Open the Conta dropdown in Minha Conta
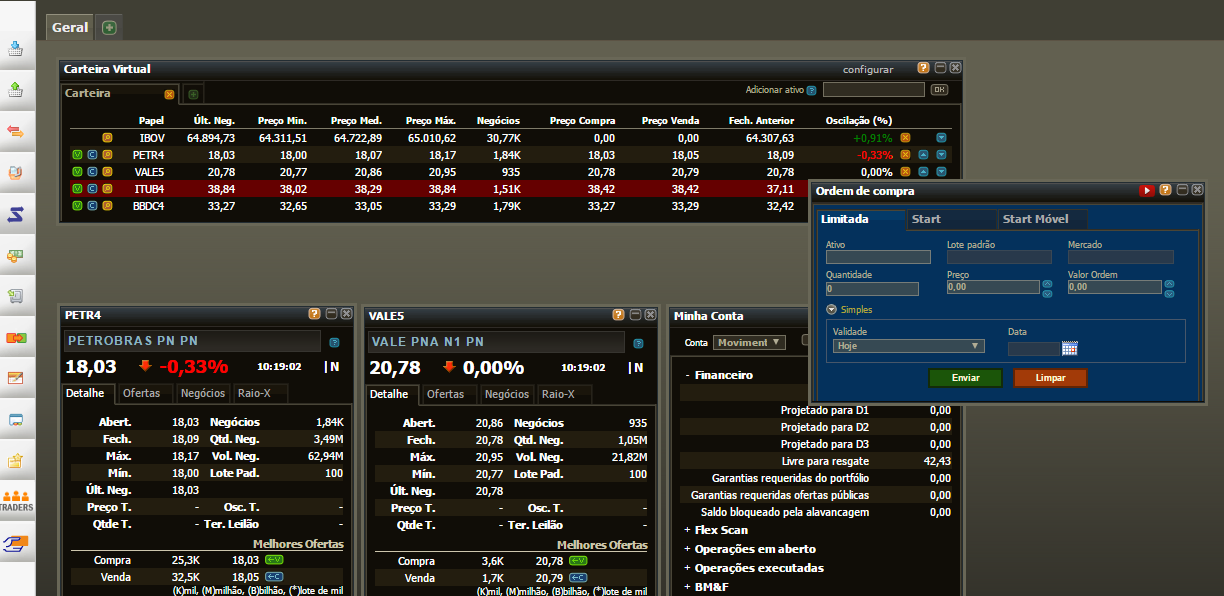The width and height of the screenshot is (1224, 596). coord(749,342)
